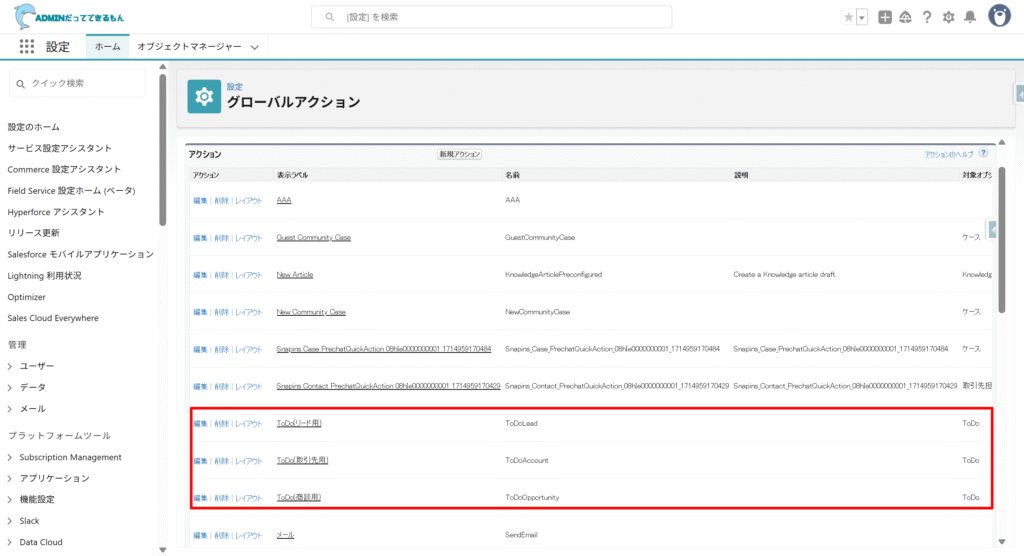Click 編集 for the AAA row
Viewport: 1024px width, 556px height.
point(200,201)
